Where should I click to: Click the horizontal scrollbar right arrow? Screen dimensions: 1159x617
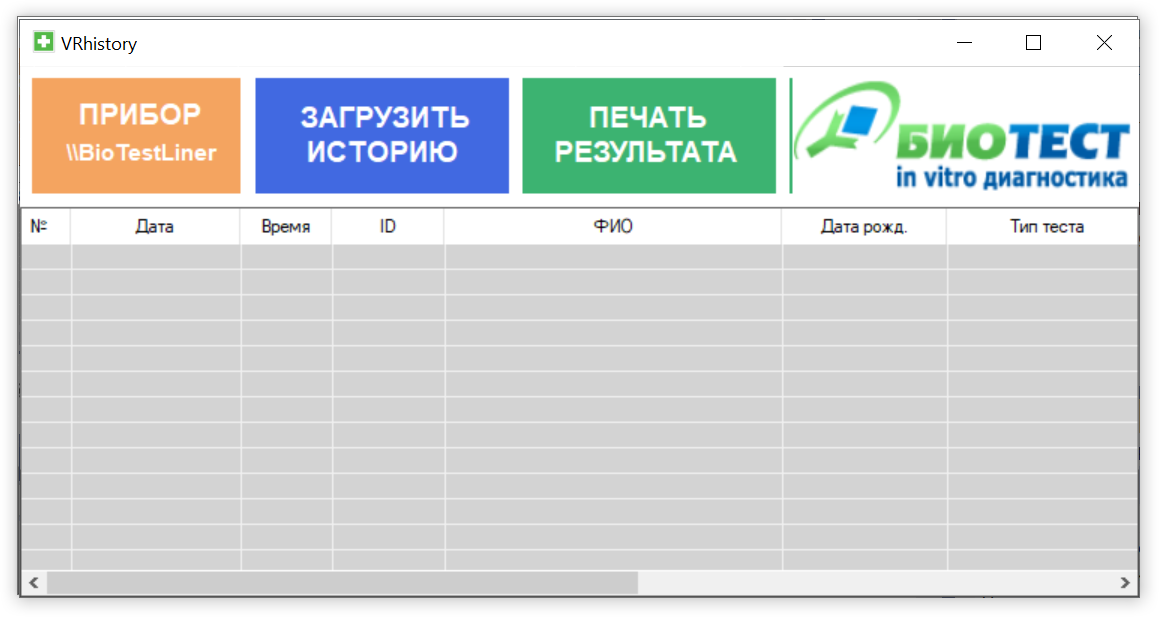point(1125,582)
